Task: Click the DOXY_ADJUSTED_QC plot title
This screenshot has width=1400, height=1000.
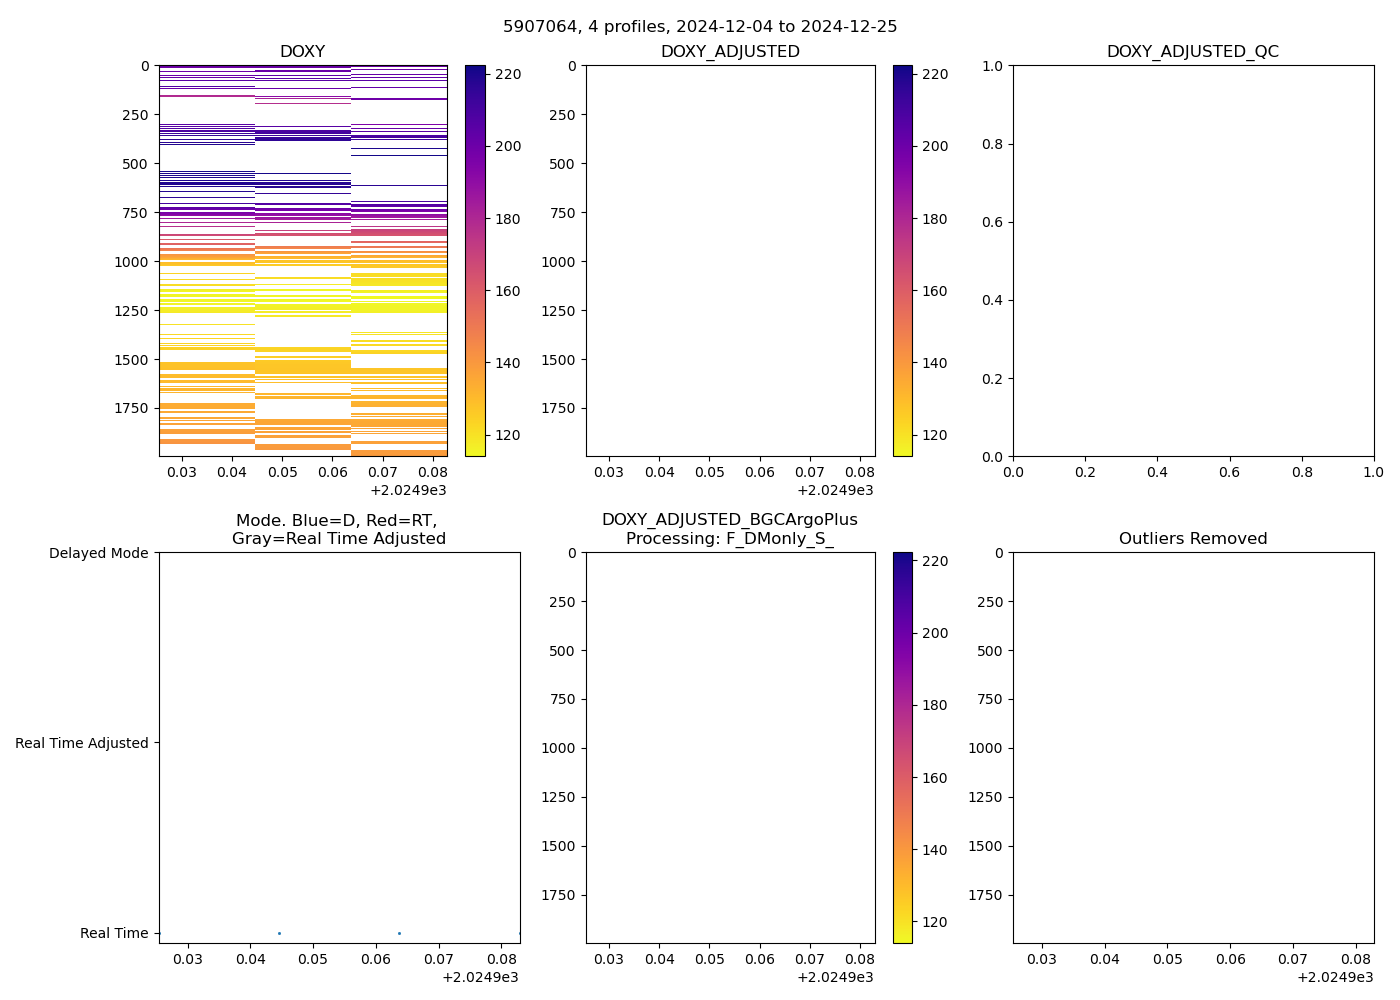Action: click(x=1192, y=52)
